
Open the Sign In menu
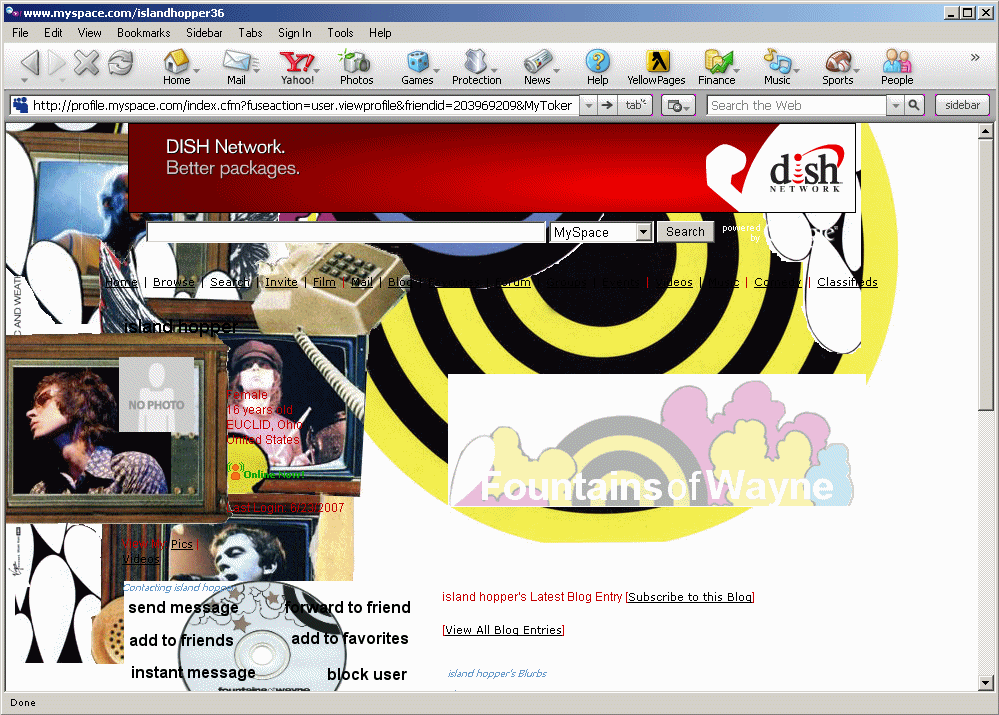click(x=294, y=33)
